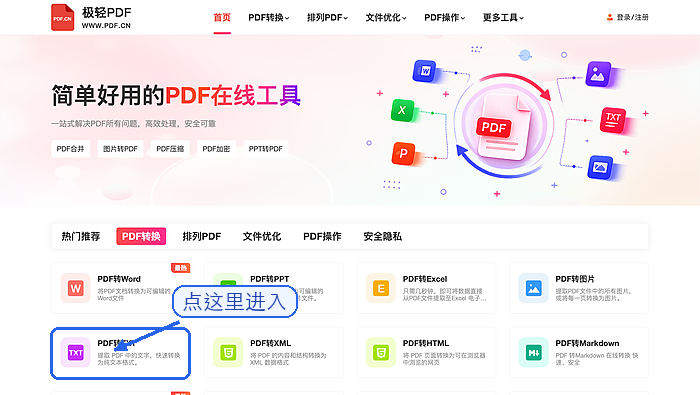Select the 文件优化 category tab
This screenshot has height=395, width=700.
tap(262, 236)
